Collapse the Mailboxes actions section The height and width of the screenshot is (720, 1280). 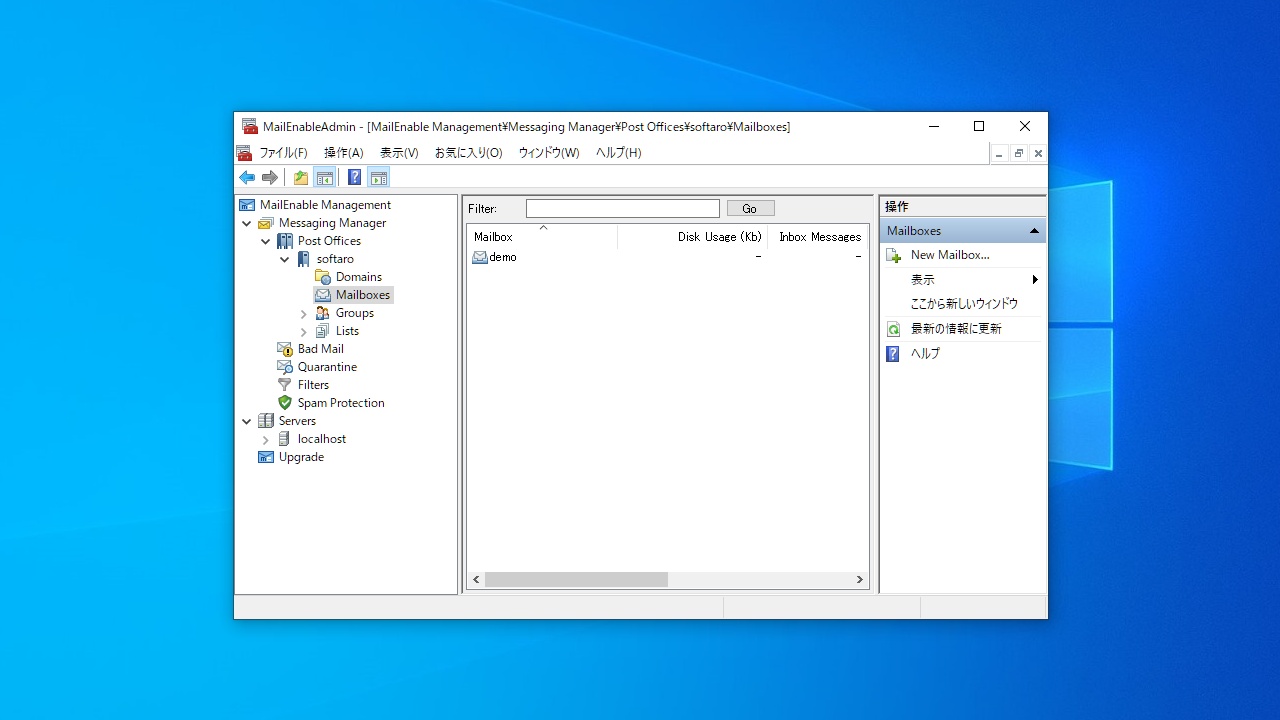1034,231
